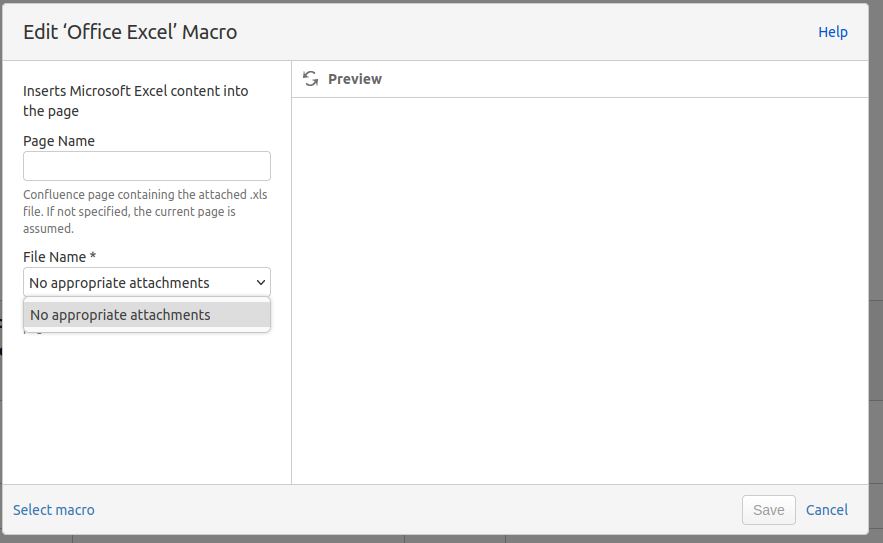Expand the File Name dropdown

pos(147,282)
